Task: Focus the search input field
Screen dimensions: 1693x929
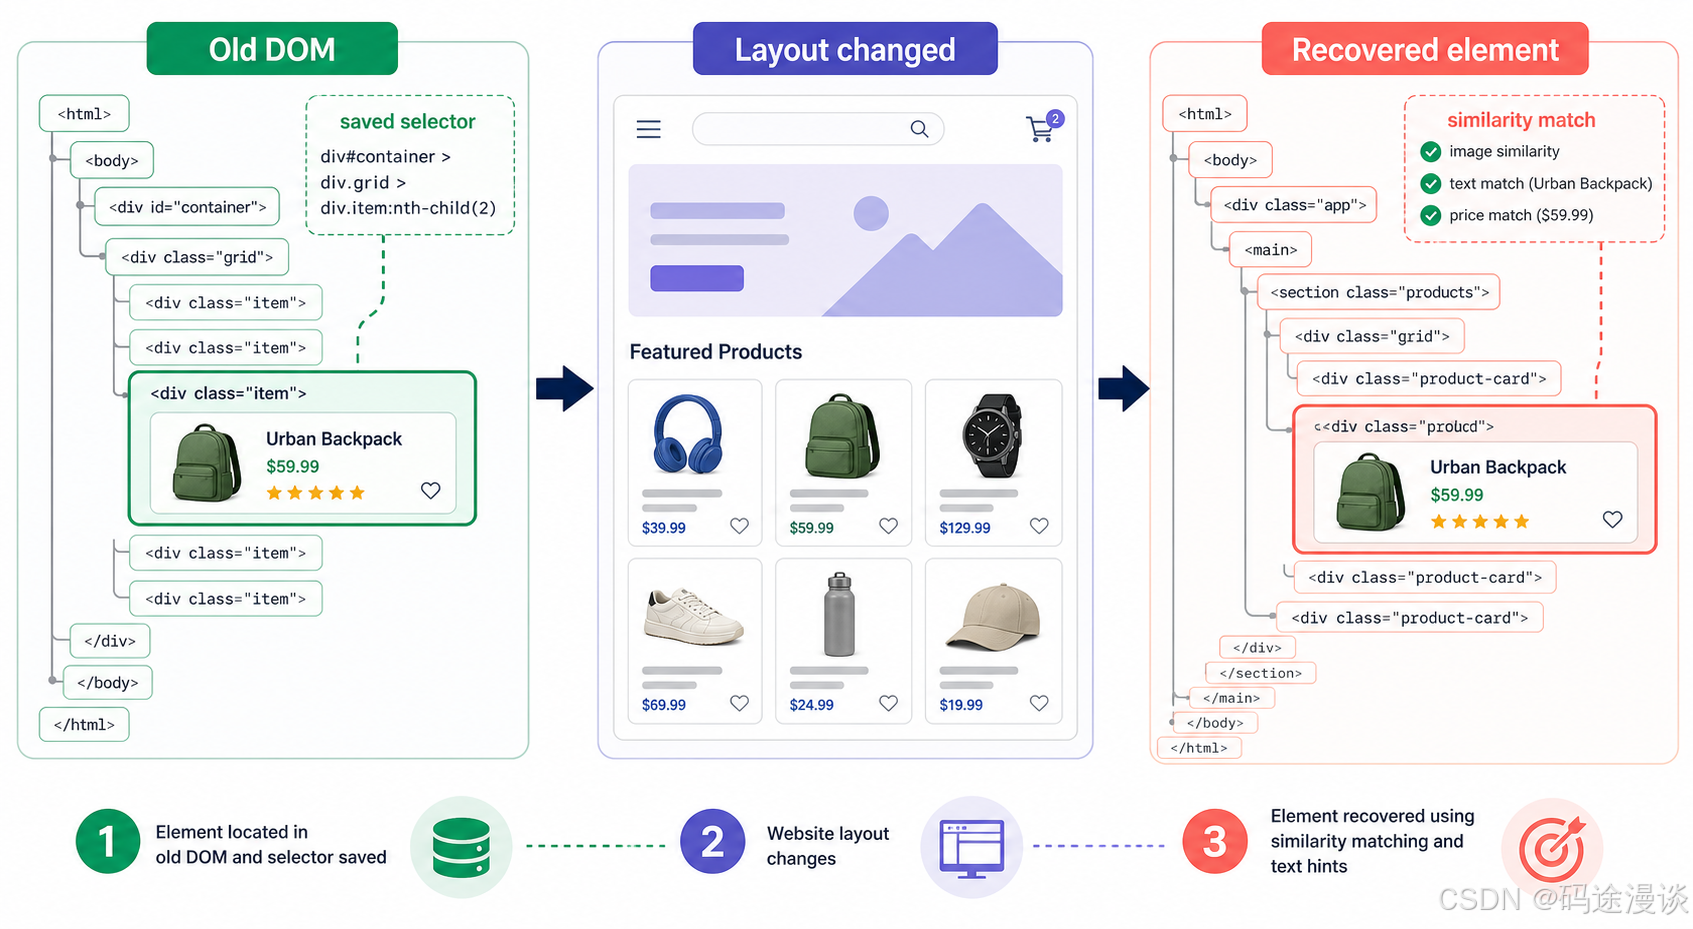Action: (x=817, y=129)
